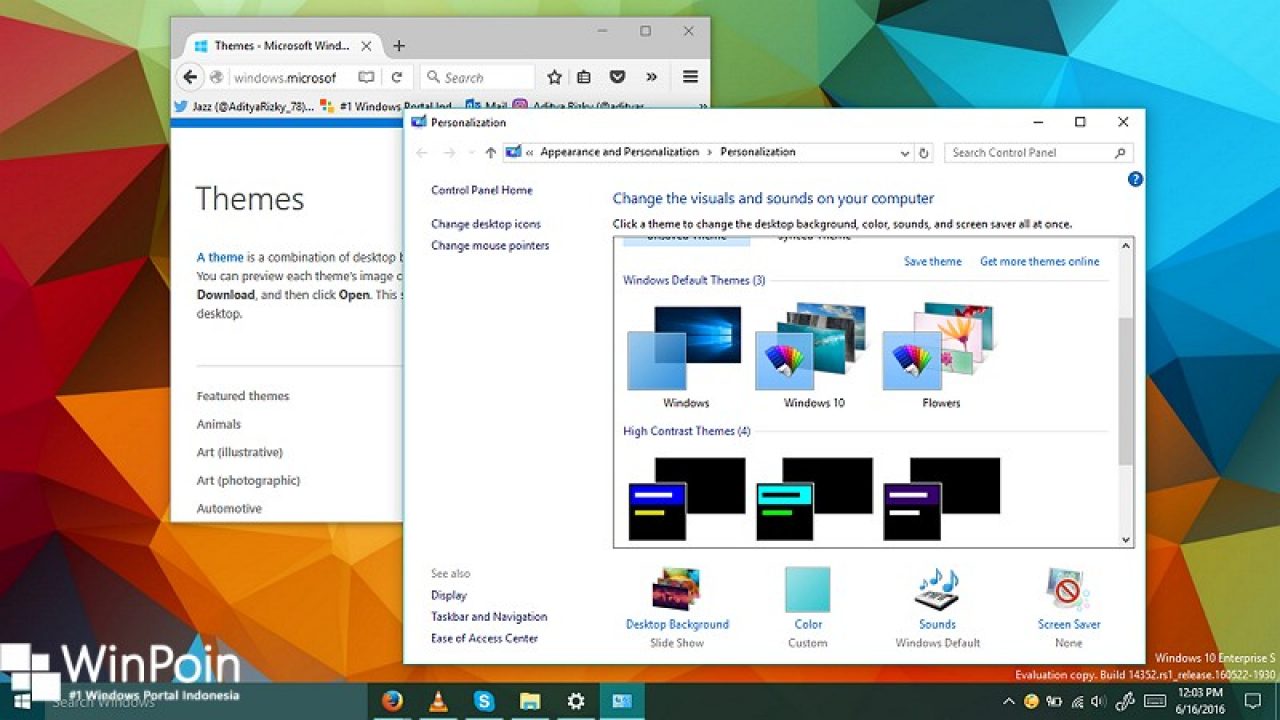
Task: Go up one level in Control Panel
Action: click(x=490, y=153)
